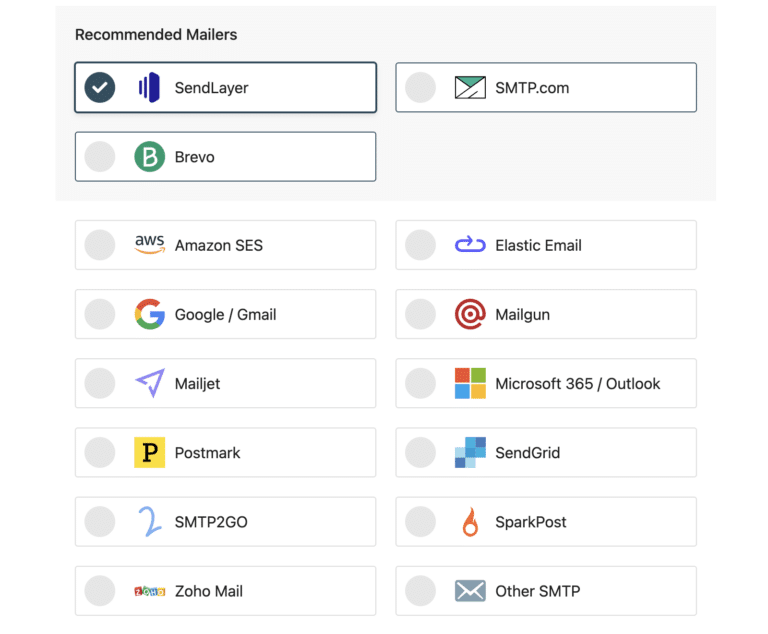This screenshot has width=768, height=634.
Task: Click the SparkPost flame icon
Action: [470, 522]
